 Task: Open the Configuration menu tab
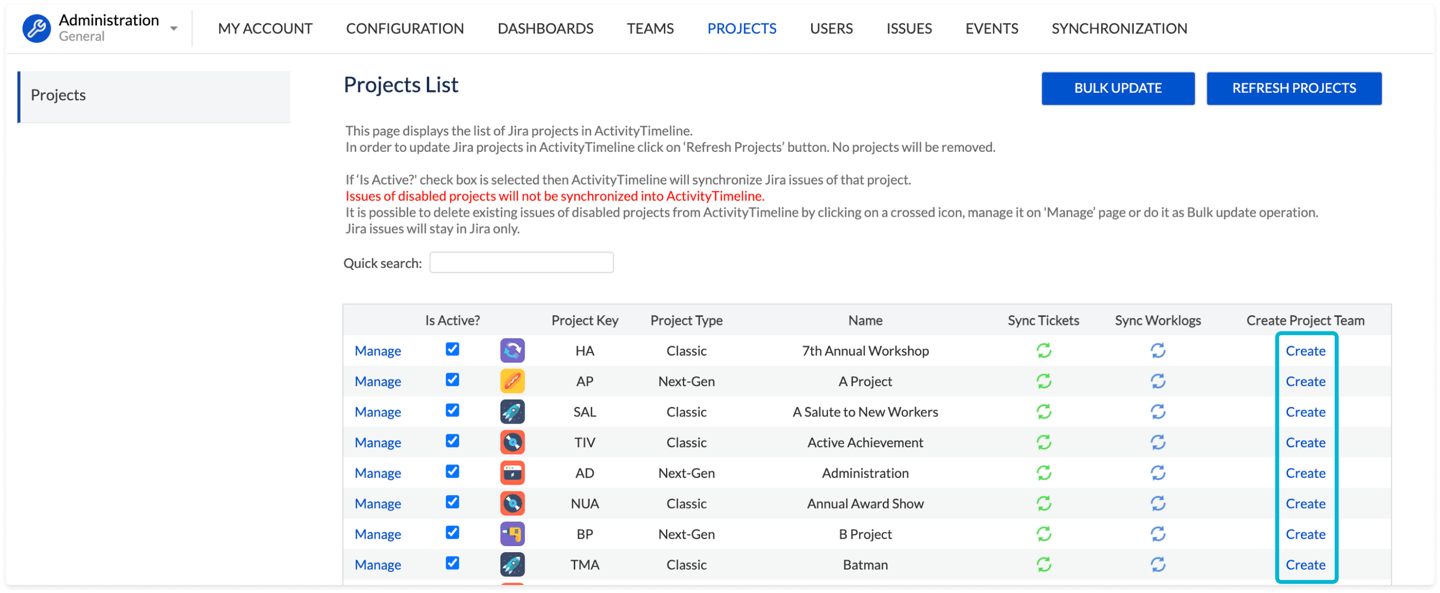click(405, 28)
